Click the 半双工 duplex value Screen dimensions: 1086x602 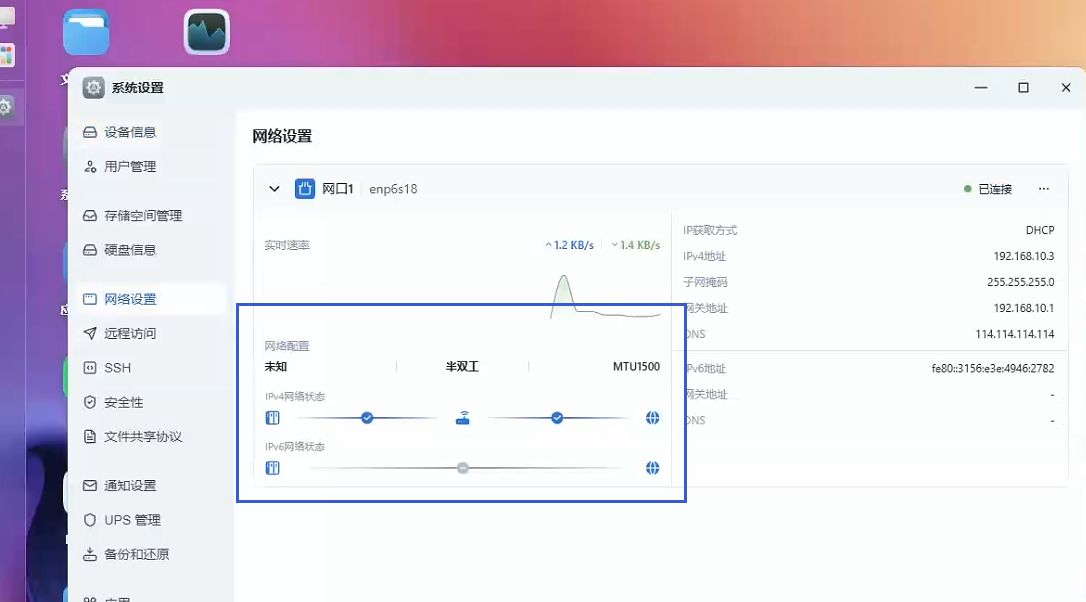462,366
